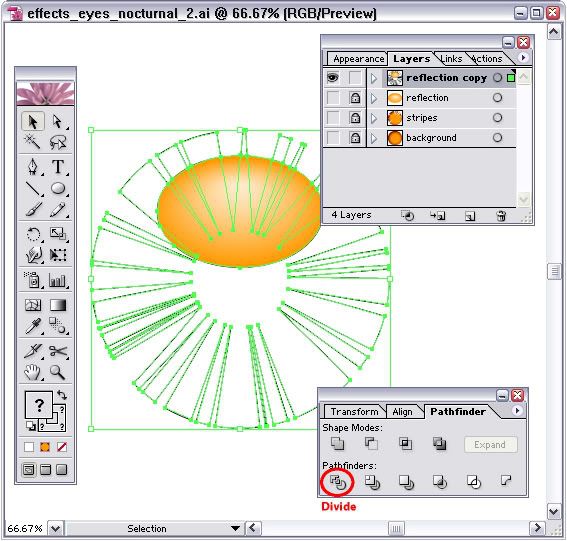Screen dimensions: 567x541
Task: Switch to the Align tab
Action: click(402, 412)
